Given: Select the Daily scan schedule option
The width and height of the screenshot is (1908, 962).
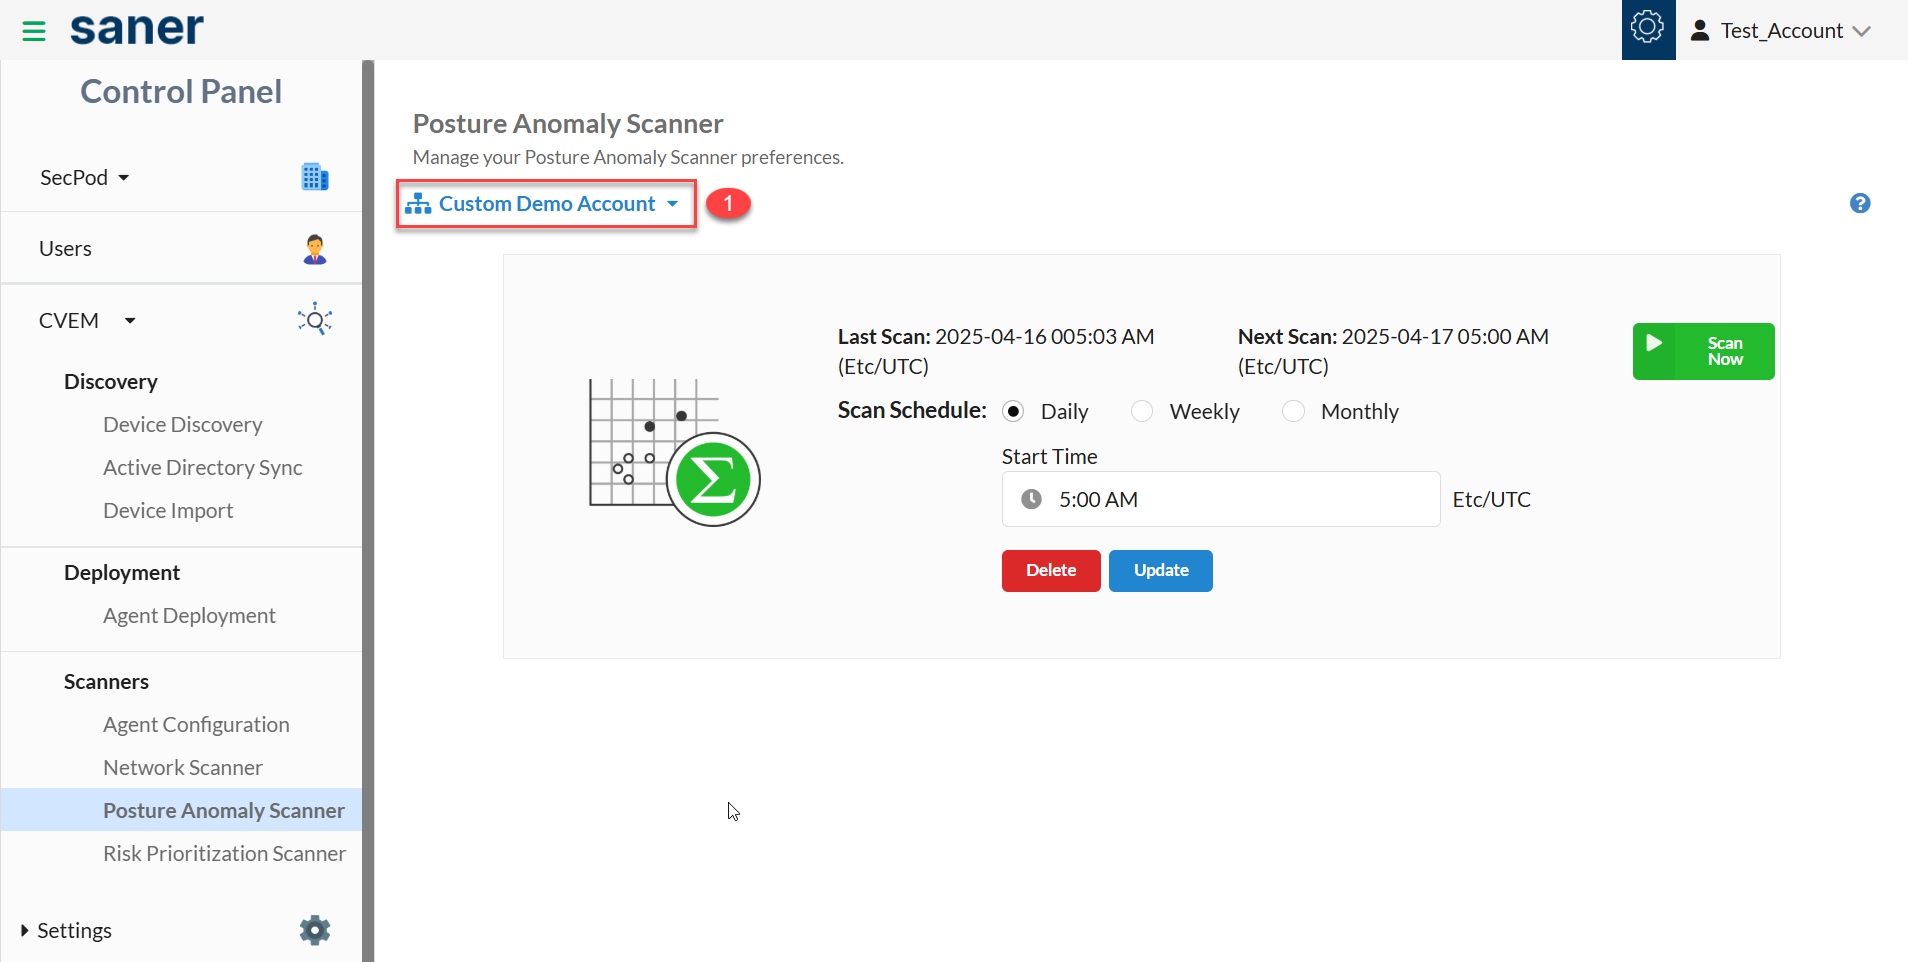Looking at the screenshot, I should click(x=1013, y=412).
